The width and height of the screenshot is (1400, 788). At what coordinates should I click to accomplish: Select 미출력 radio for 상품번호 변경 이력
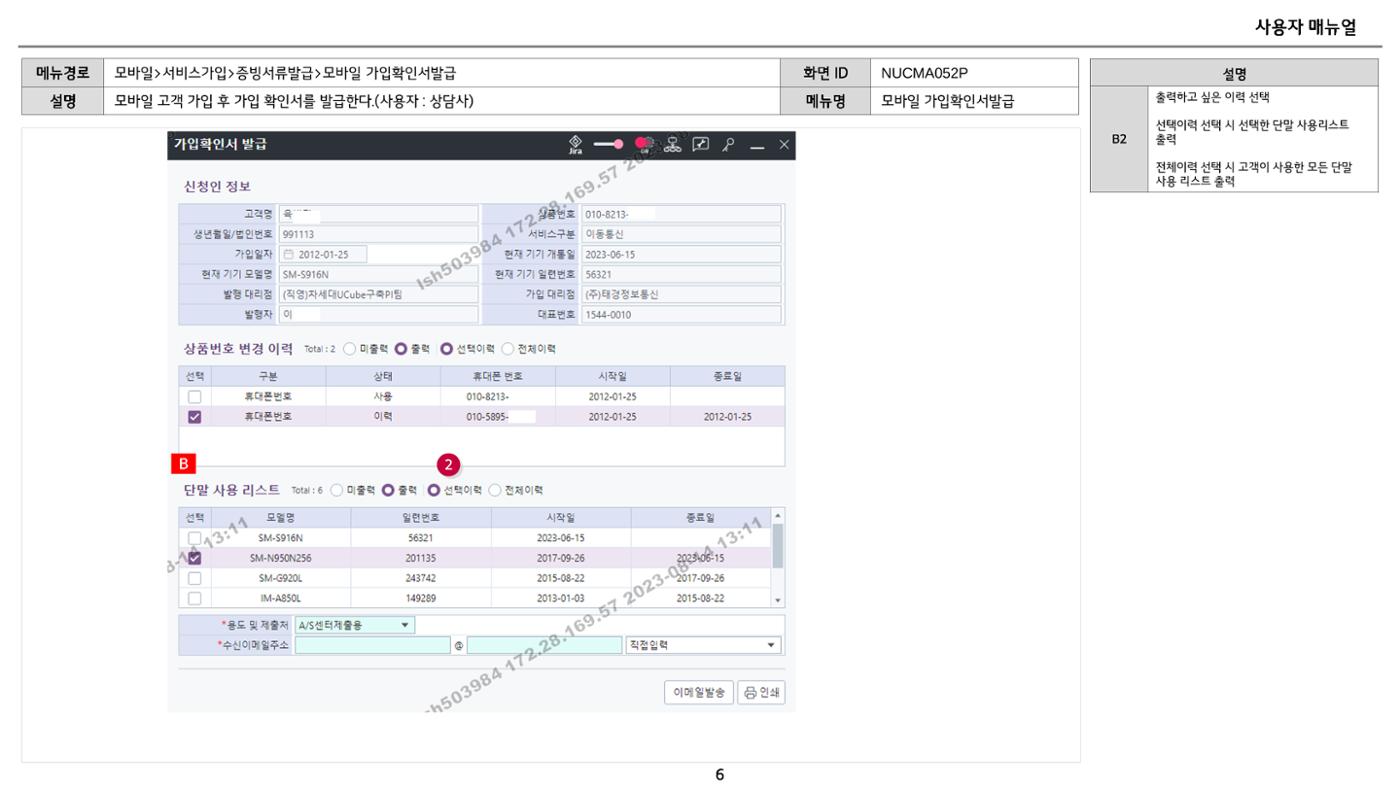(350, 349)
